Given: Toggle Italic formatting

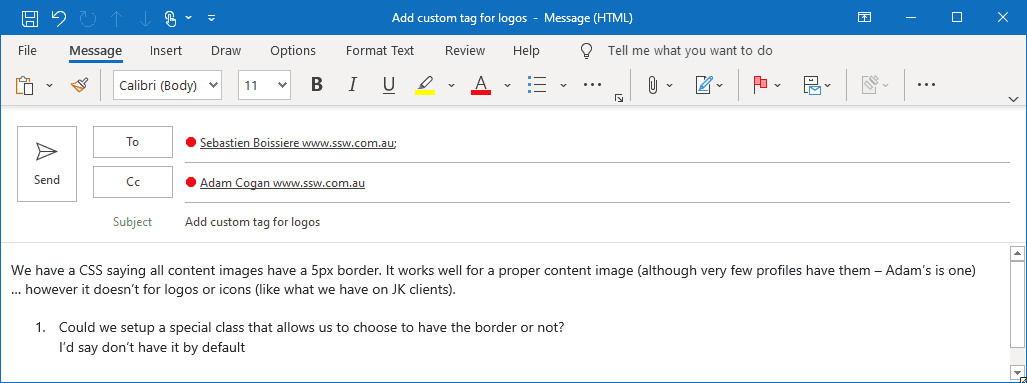Looking at the screenshot, I should coord(353,84).
